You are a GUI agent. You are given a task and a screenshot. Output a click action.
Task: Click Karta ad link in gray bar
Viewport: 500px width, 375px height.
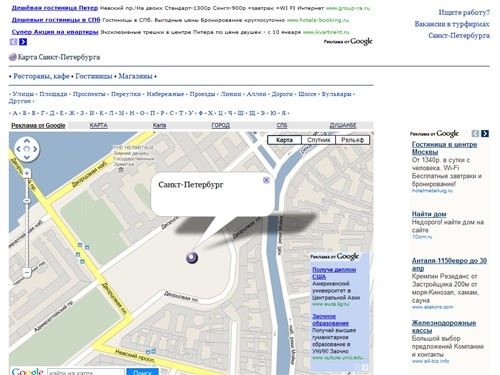(x=159, y=125)
